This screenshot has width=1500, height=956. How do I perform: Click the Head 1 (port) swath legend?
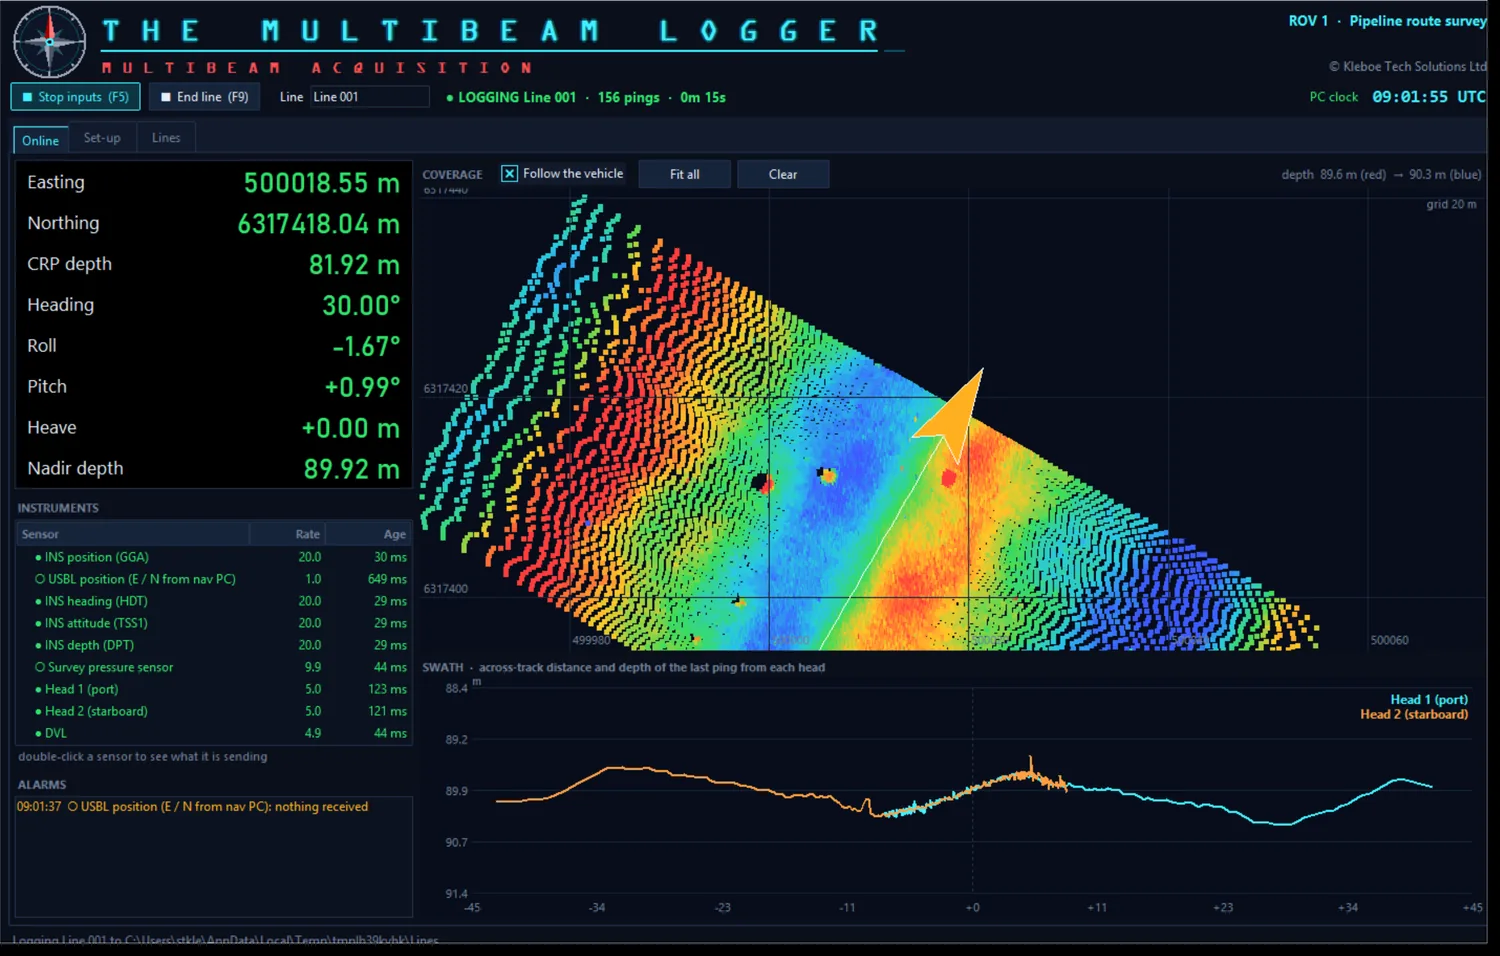pyautogui.click(x=1429, y=700)
